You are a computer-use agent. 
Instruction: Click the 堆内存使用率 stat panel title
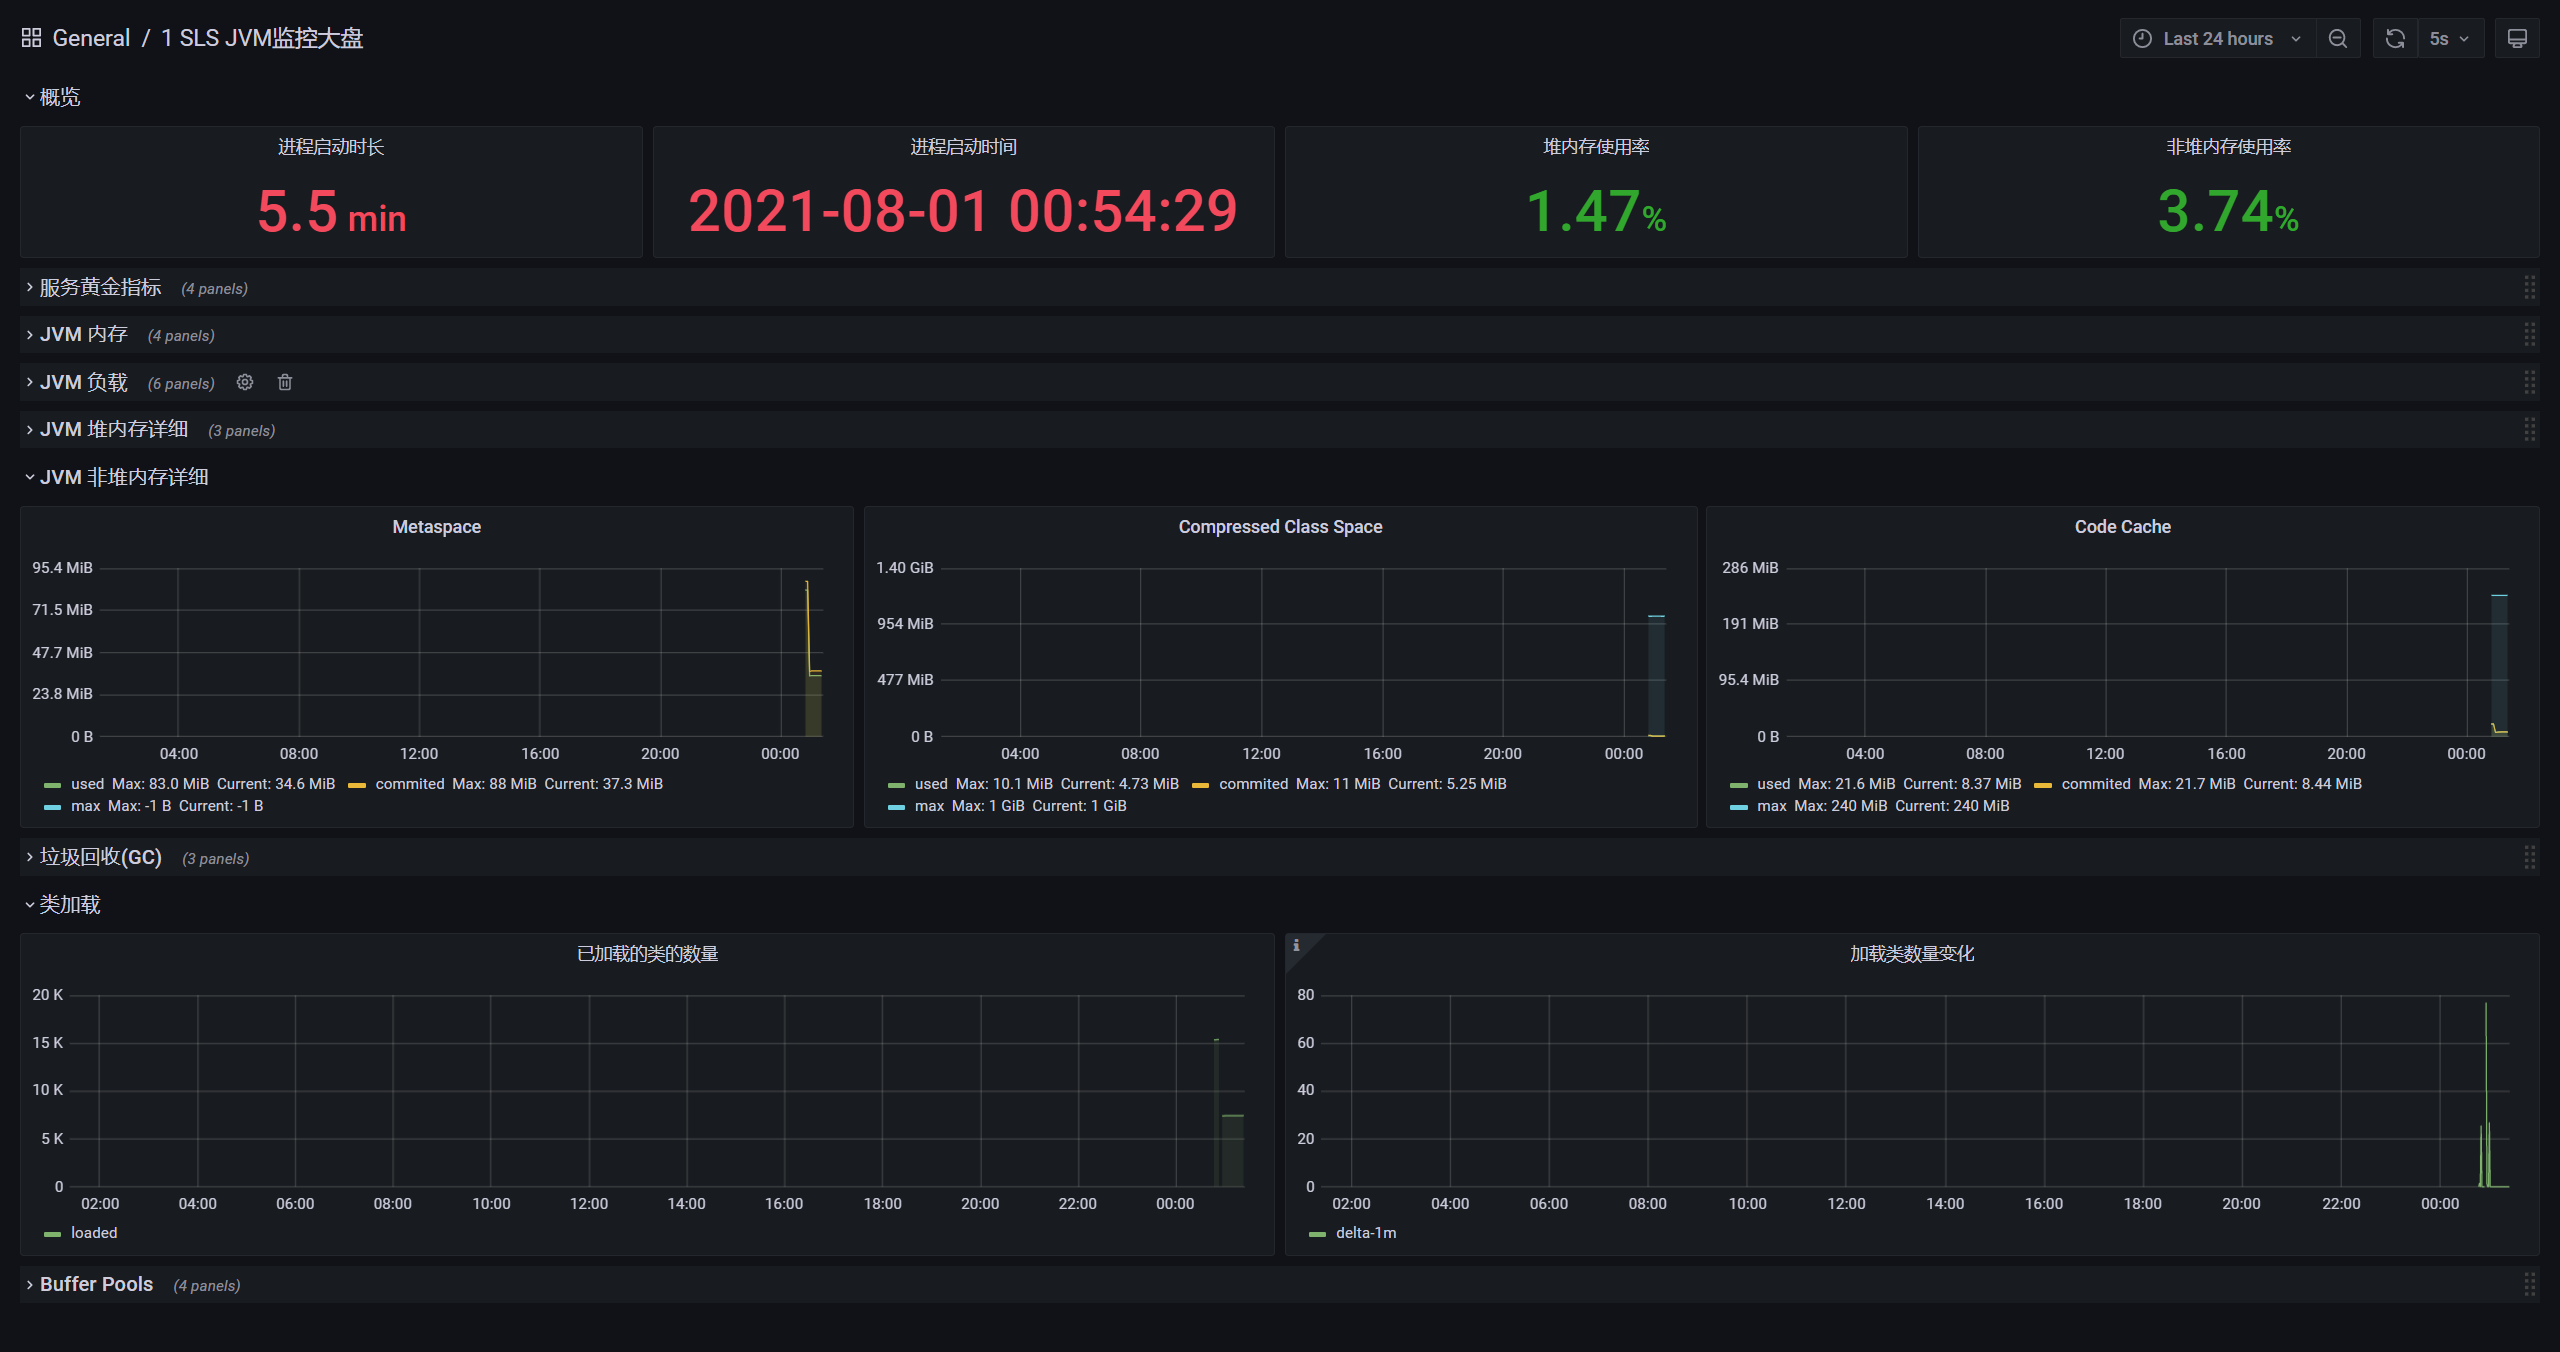coord(1596,147)
